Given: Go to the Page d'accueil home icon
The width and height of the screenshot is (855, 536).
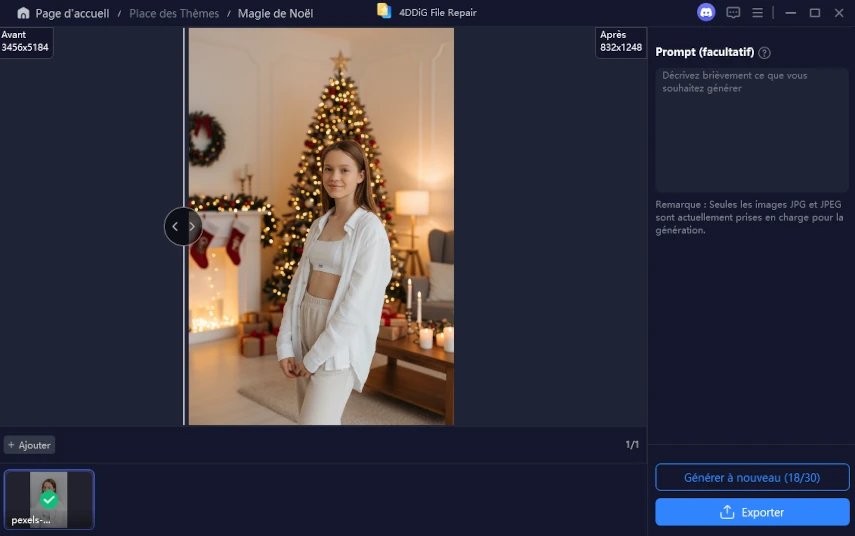Looking at the screenshot, I should click(x=23, y=13).
